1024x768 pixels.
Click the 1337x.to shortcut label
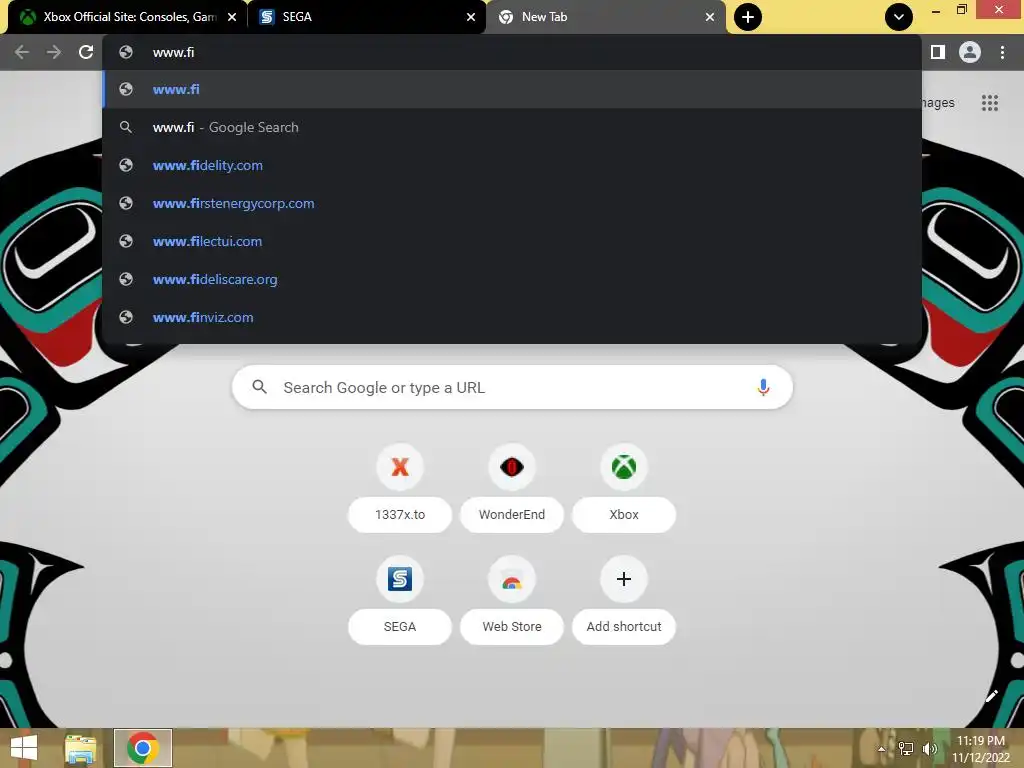(400, 515)
